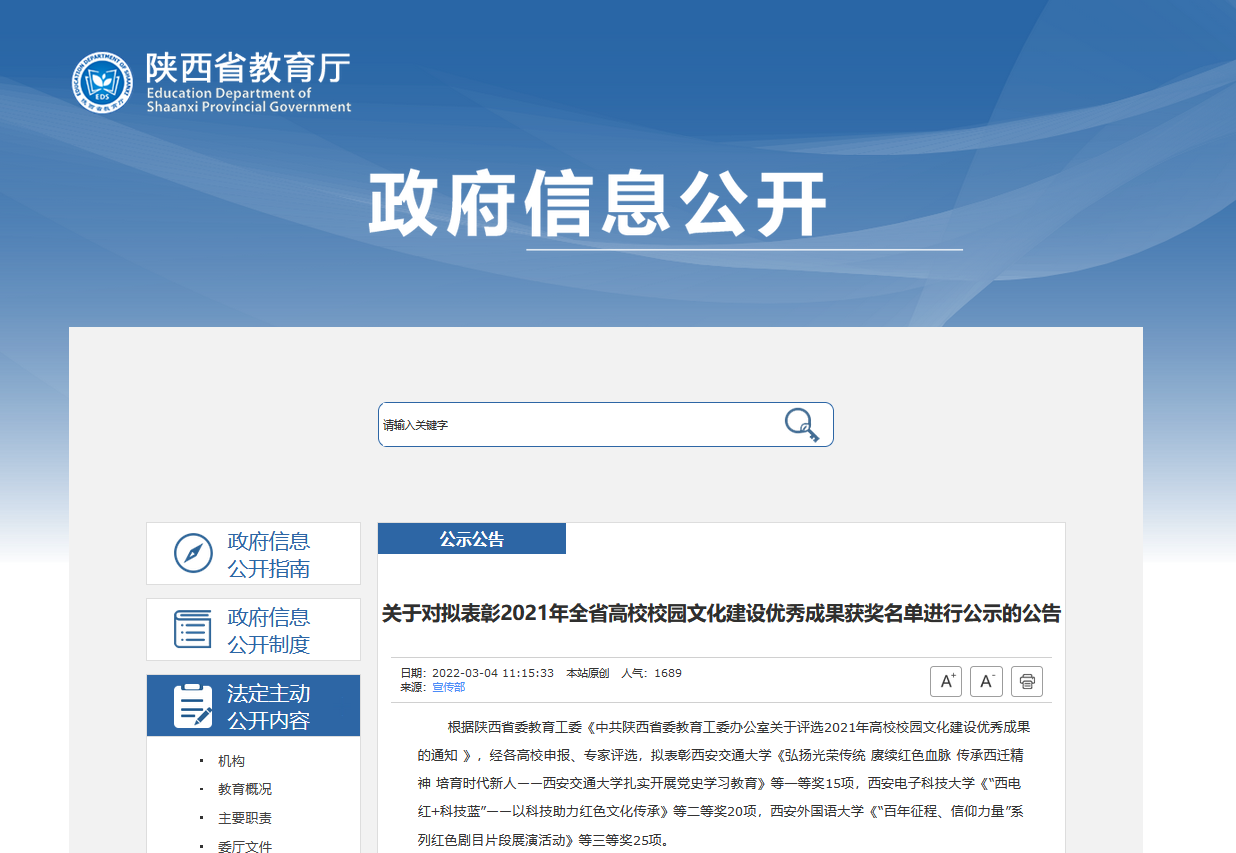The width and height of the screenshot is (1236, 853).
Task: Select 机构 in the sidebar list
Action: [231, 761]
